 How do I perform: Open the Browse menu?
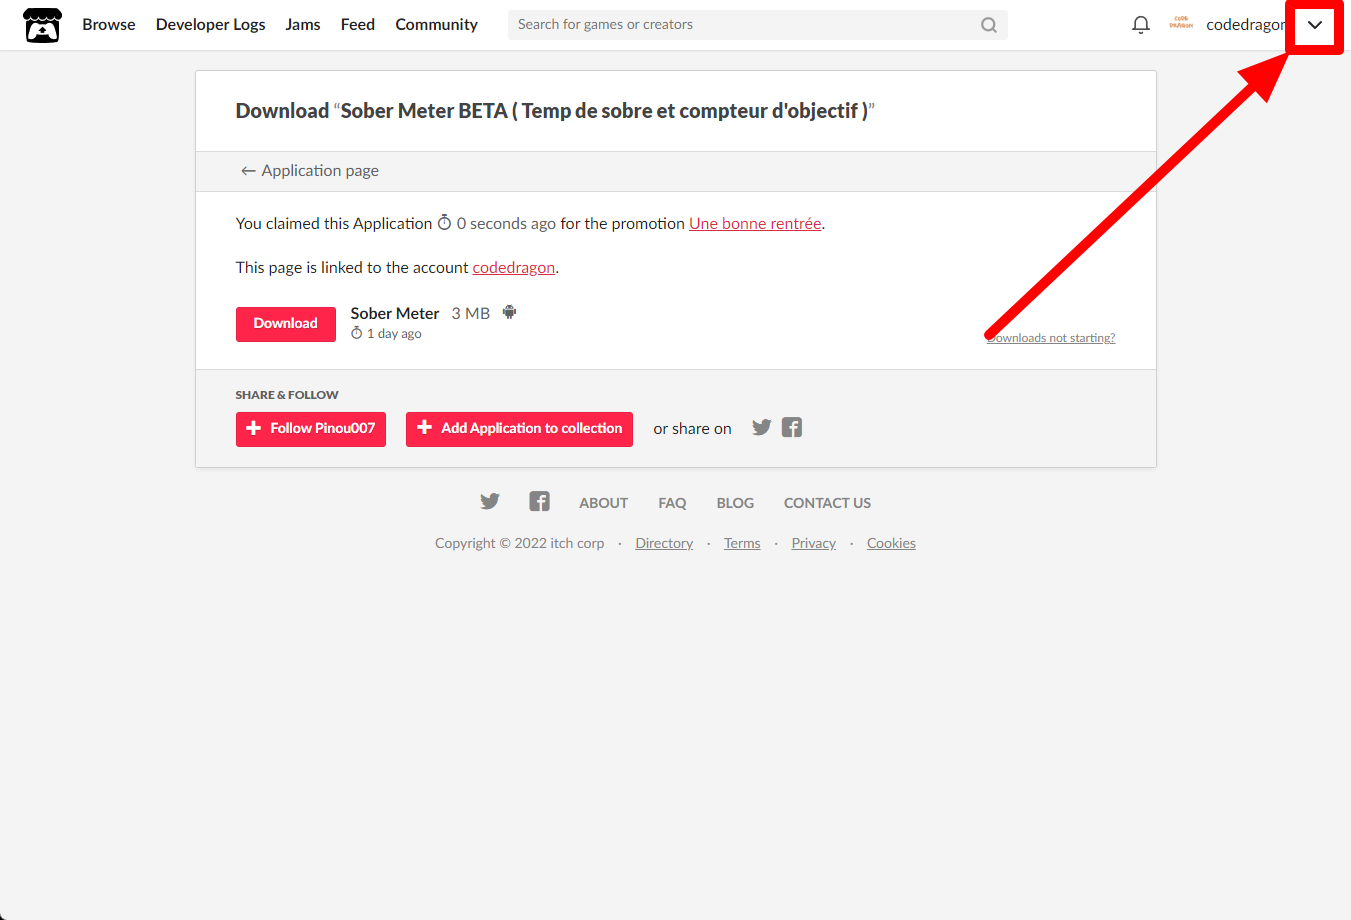tap(109, 25)
